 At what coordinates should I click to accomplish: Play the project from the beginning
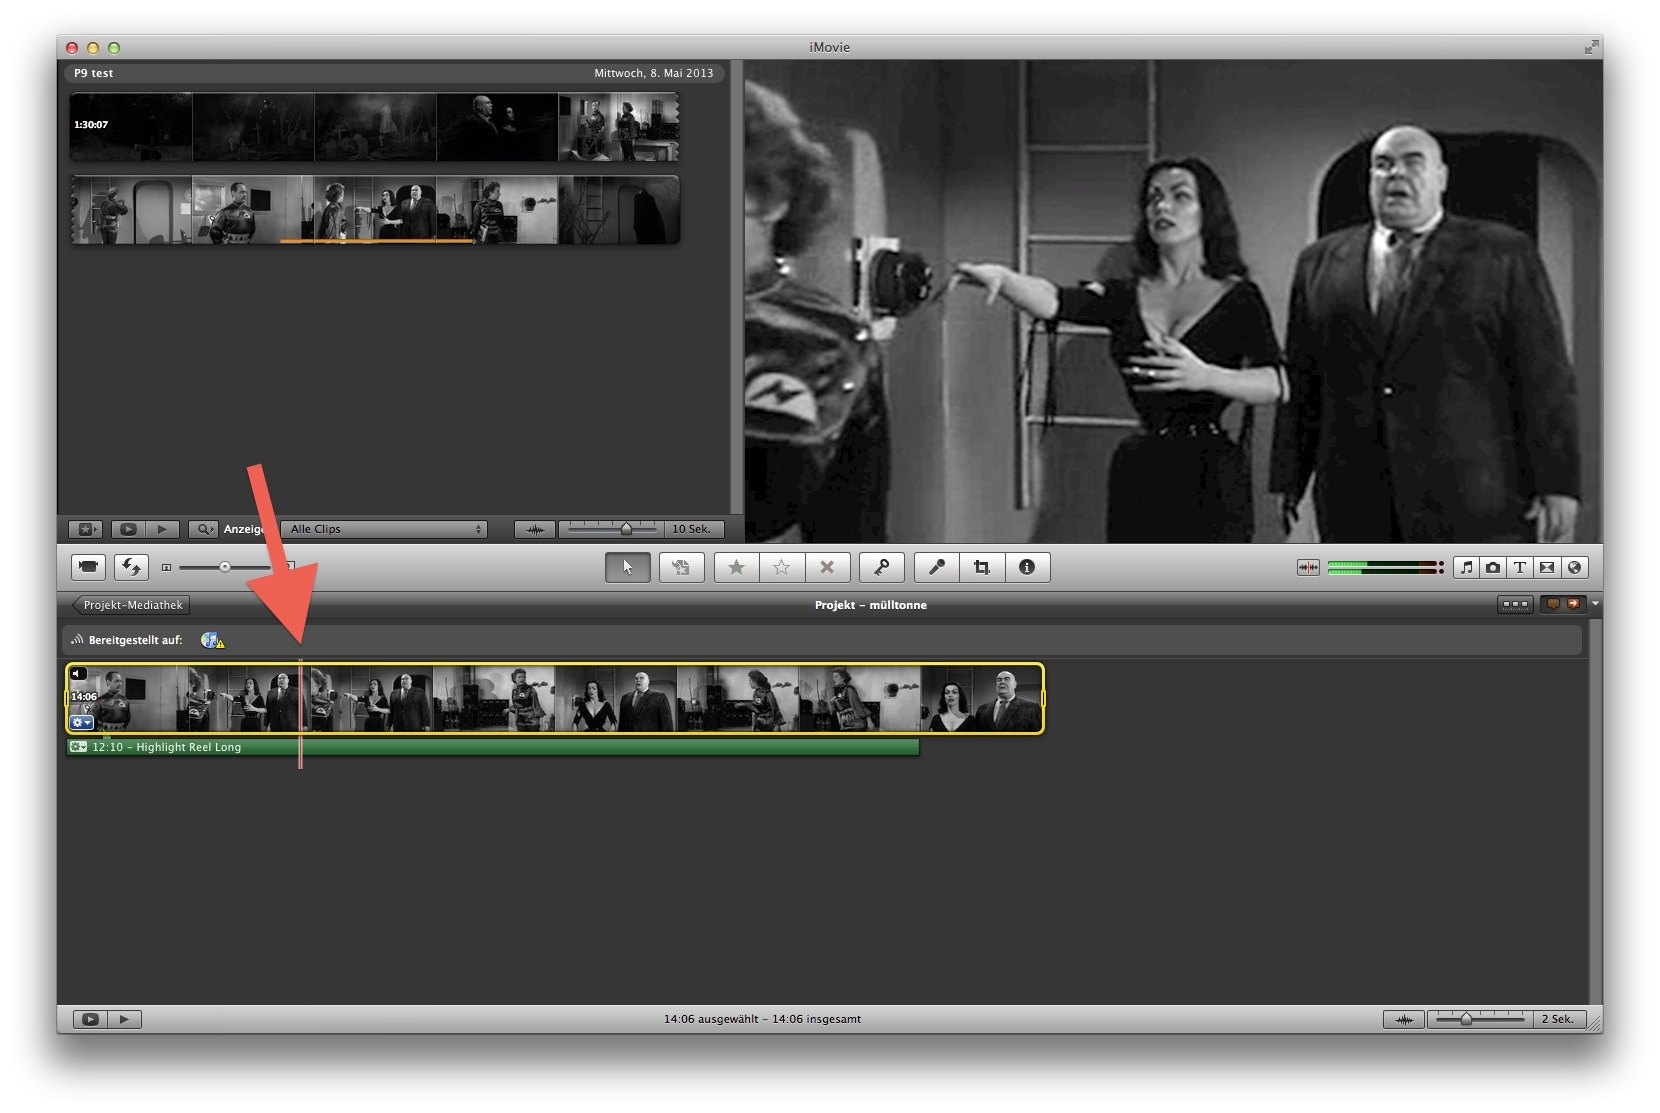(125, 1019)
